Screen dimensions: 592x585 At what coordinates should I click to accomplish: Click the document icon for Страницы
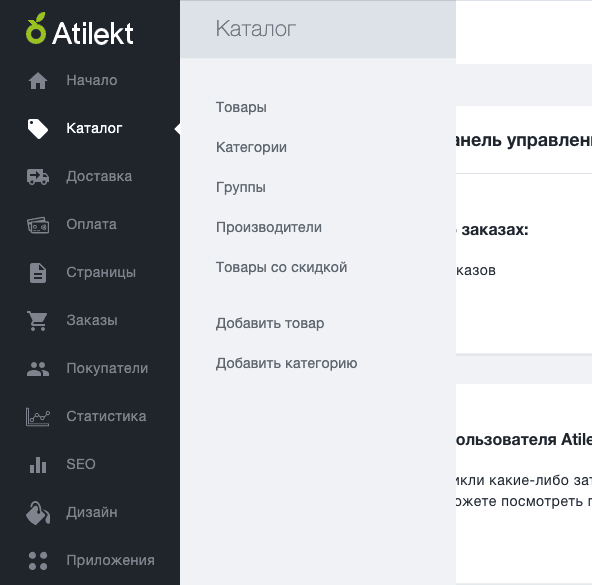(38, 273)
